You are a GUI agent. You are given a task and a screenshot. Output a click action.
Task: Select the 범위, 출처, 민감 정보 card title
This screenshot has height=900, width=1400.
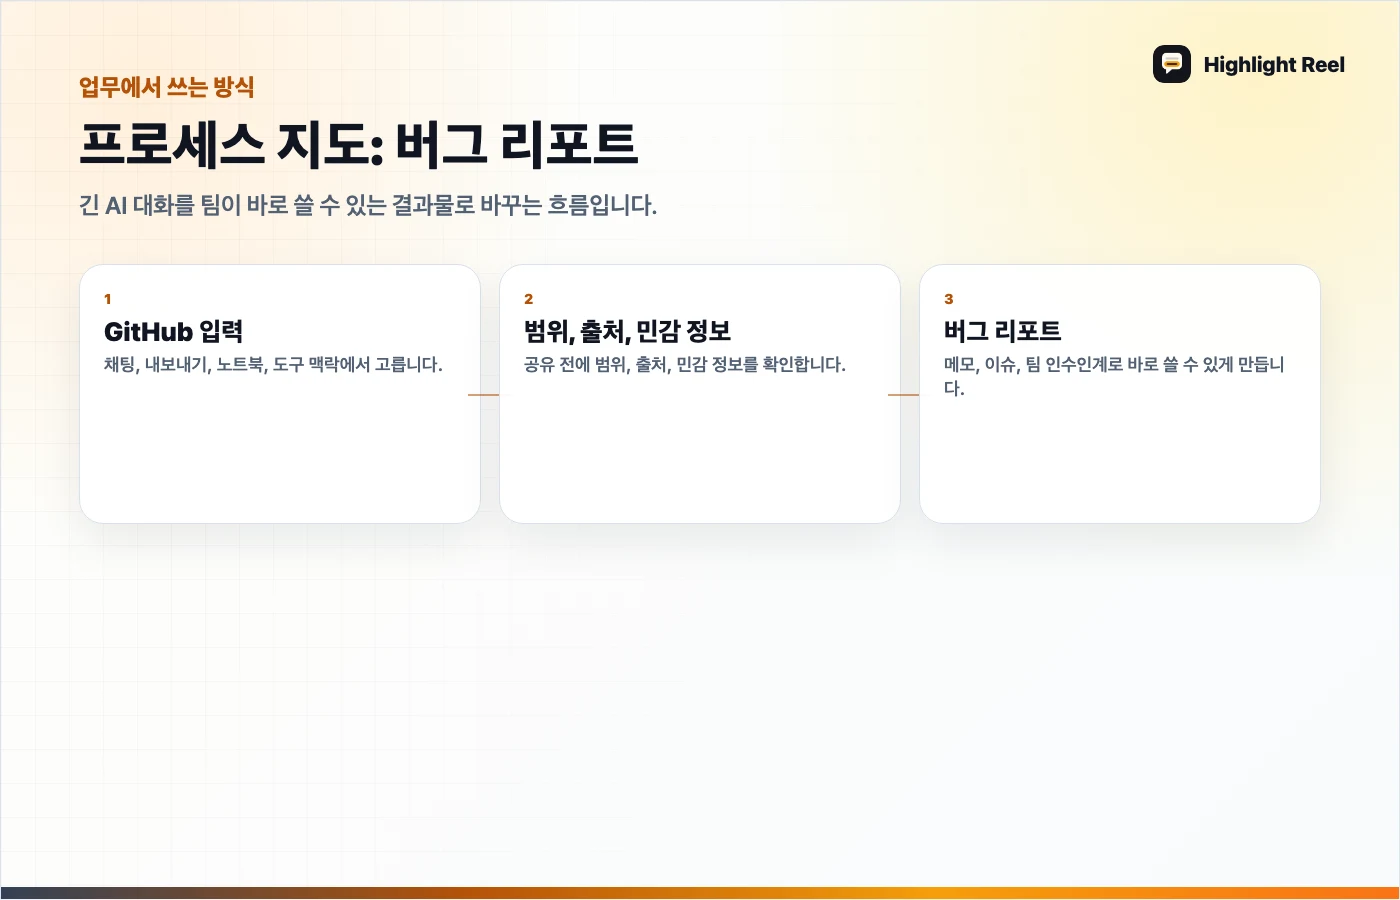pyautogui.click(x=627, y=331)
